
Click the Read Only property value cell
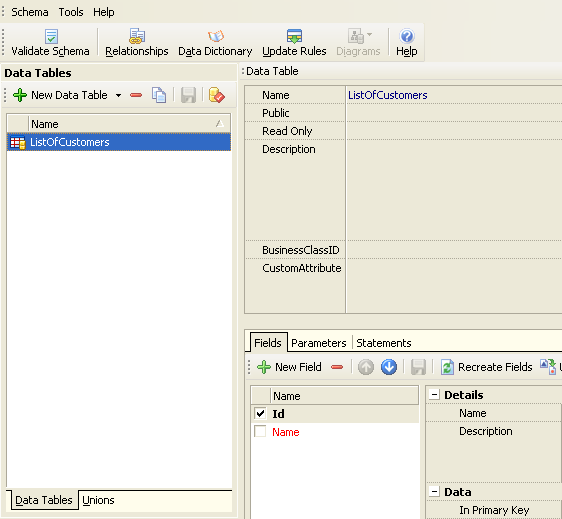pyautogui.click(x=454, y=131)
